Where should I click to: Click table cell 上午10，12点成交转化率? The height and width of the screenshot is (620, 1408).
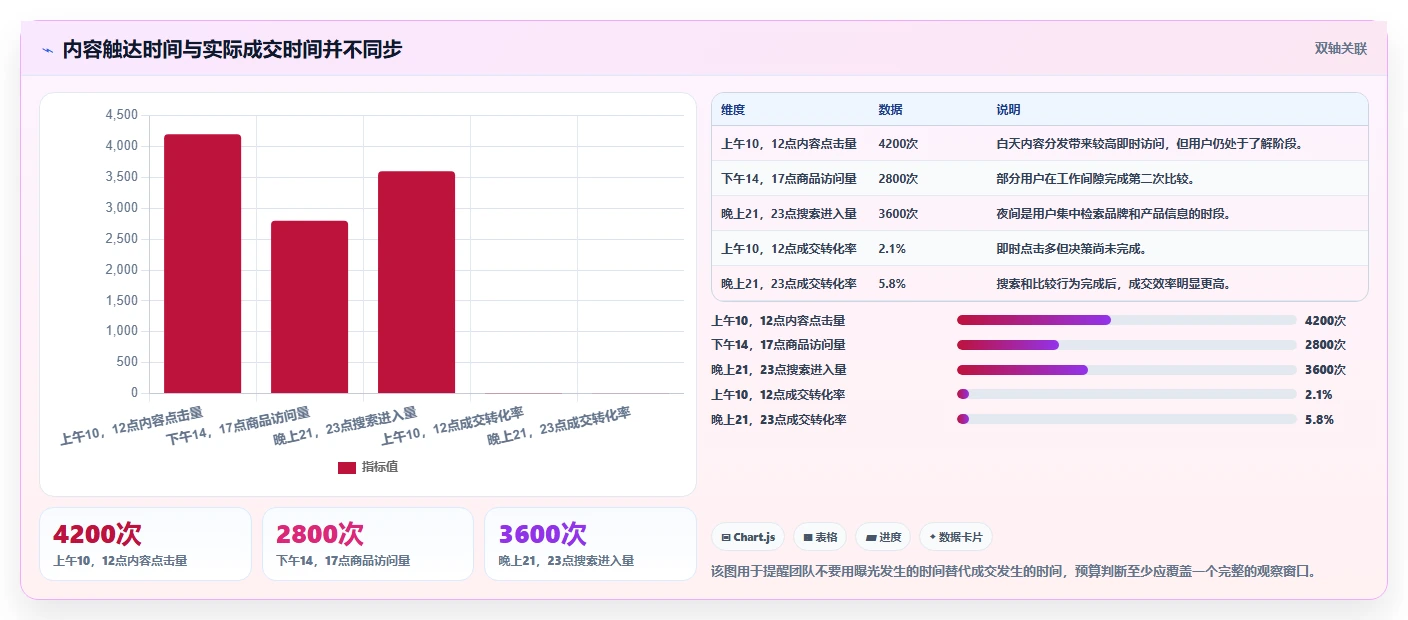(789, 249)
